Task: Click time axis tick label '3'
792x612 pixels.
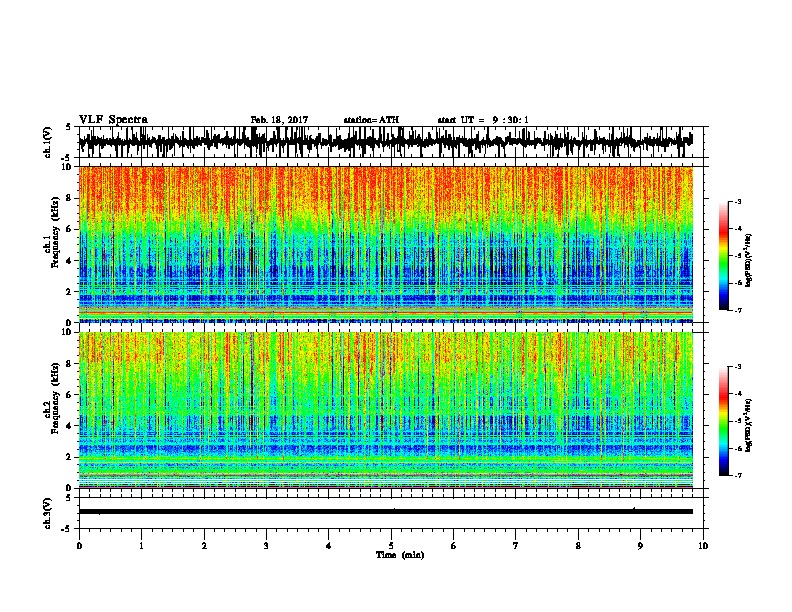Action: (x=266, y=546)
